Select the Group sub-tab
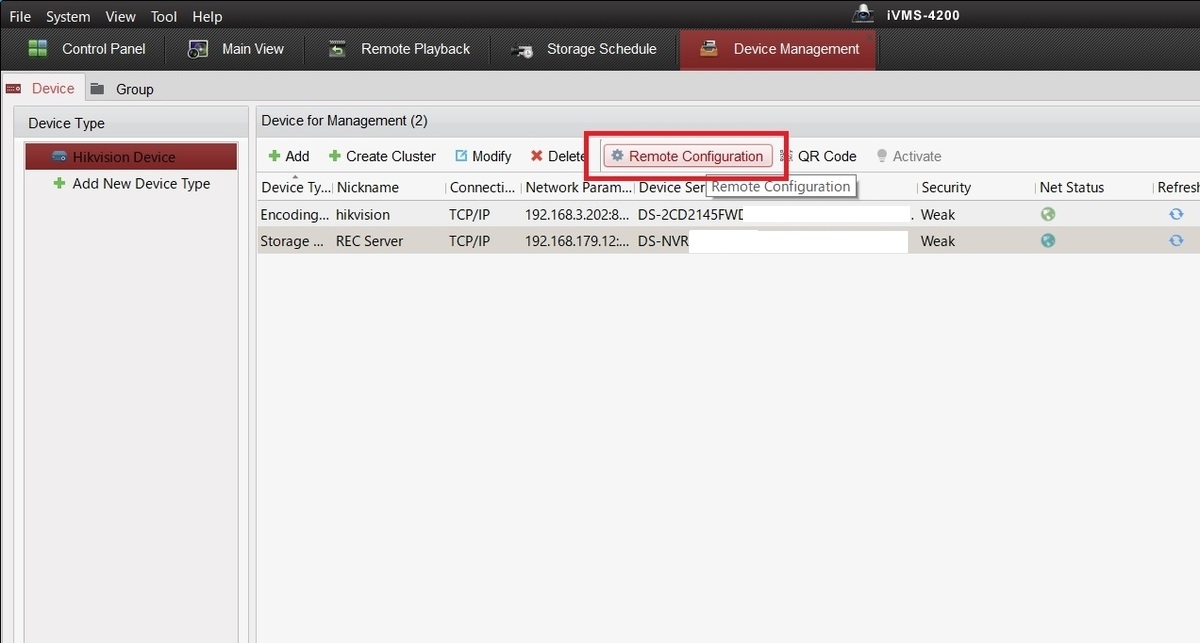The image size is (1200, 643). click(122, 89)
